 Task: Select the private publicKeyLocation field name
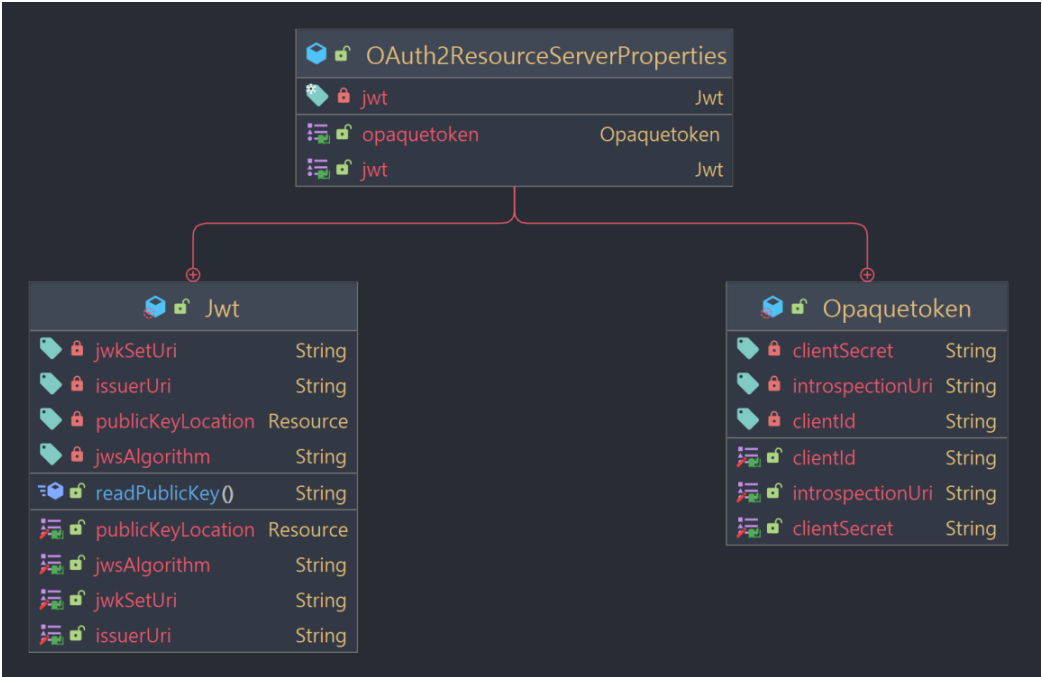(x=175, y=421)
